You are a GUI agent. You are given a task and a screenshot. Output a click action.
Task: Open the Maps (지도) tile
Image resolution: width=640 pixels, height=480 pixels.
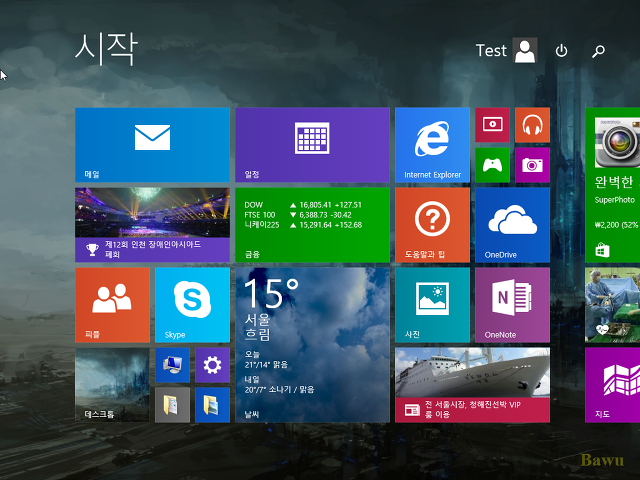point(612,385)
